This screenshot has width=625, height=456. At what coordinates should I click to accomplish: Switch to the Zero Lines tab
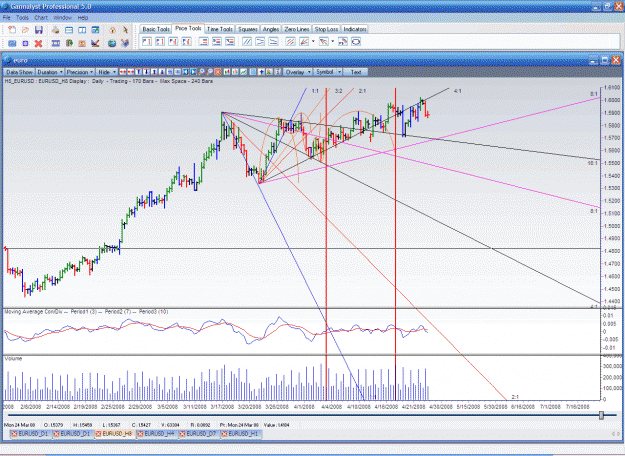tap(297, 29)
